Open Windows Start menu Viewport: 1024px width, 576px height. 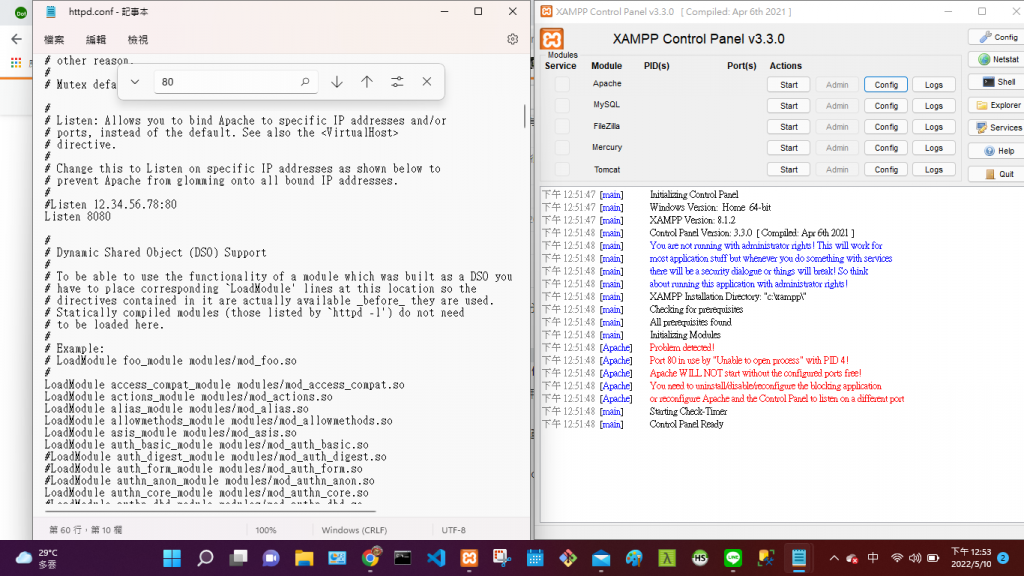pos(172,558)
